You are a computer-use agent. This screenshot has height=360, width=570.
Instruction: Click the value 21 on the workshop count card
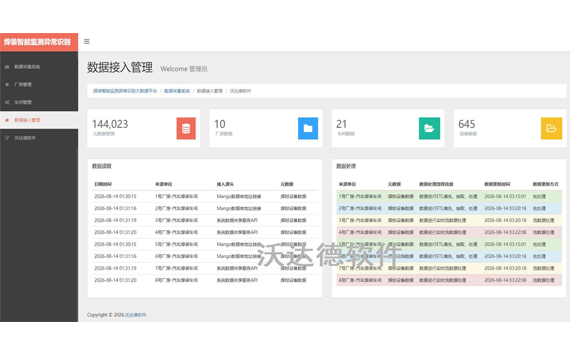click(341, 124)
